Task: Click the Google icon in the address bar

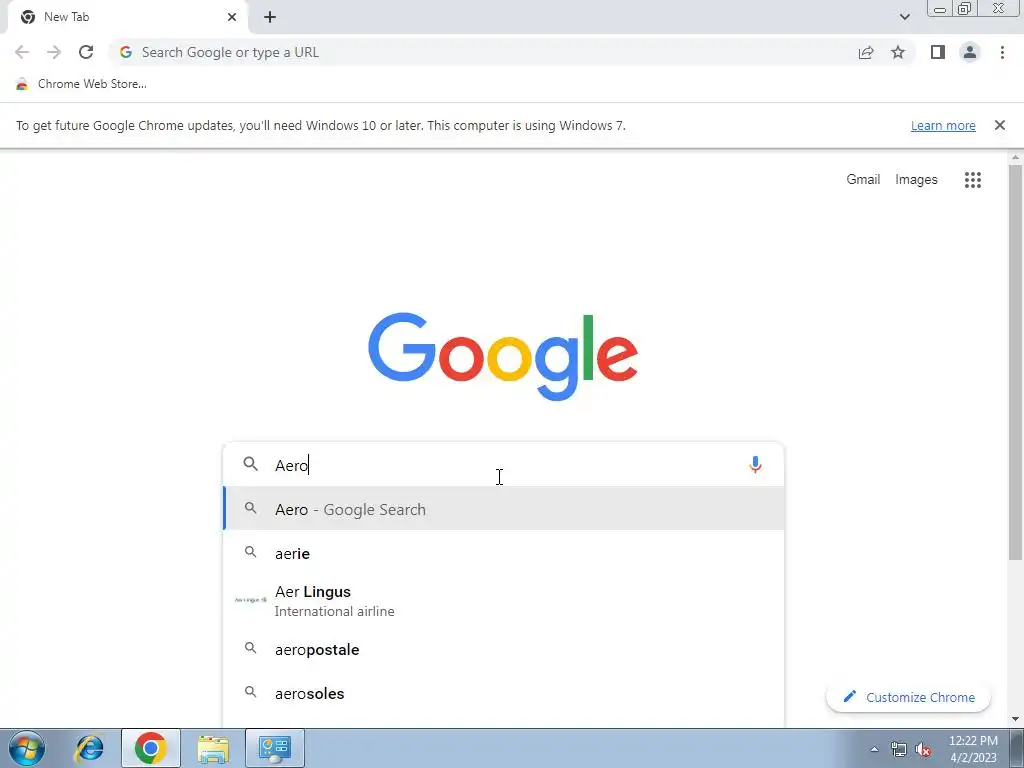Action: [x=126, y=52]
